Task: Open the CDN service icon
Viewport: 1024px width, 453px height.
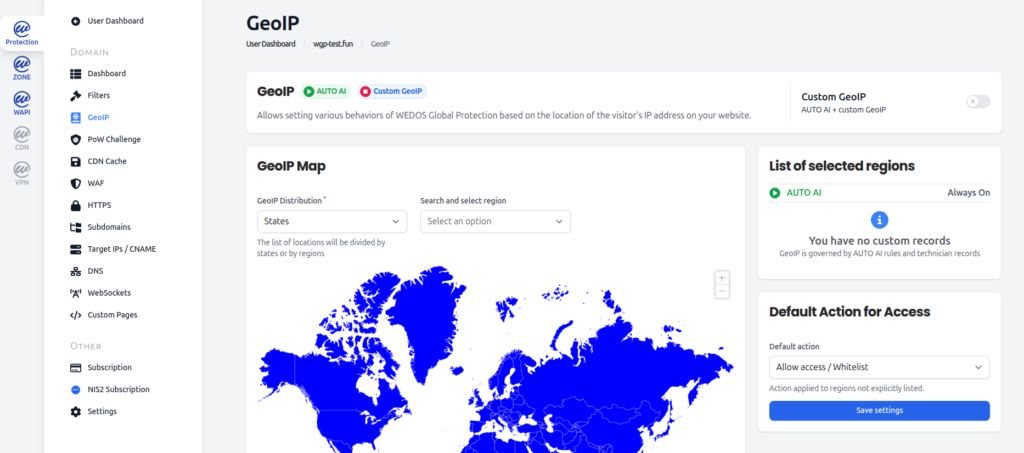Action: tap(22, 138)
